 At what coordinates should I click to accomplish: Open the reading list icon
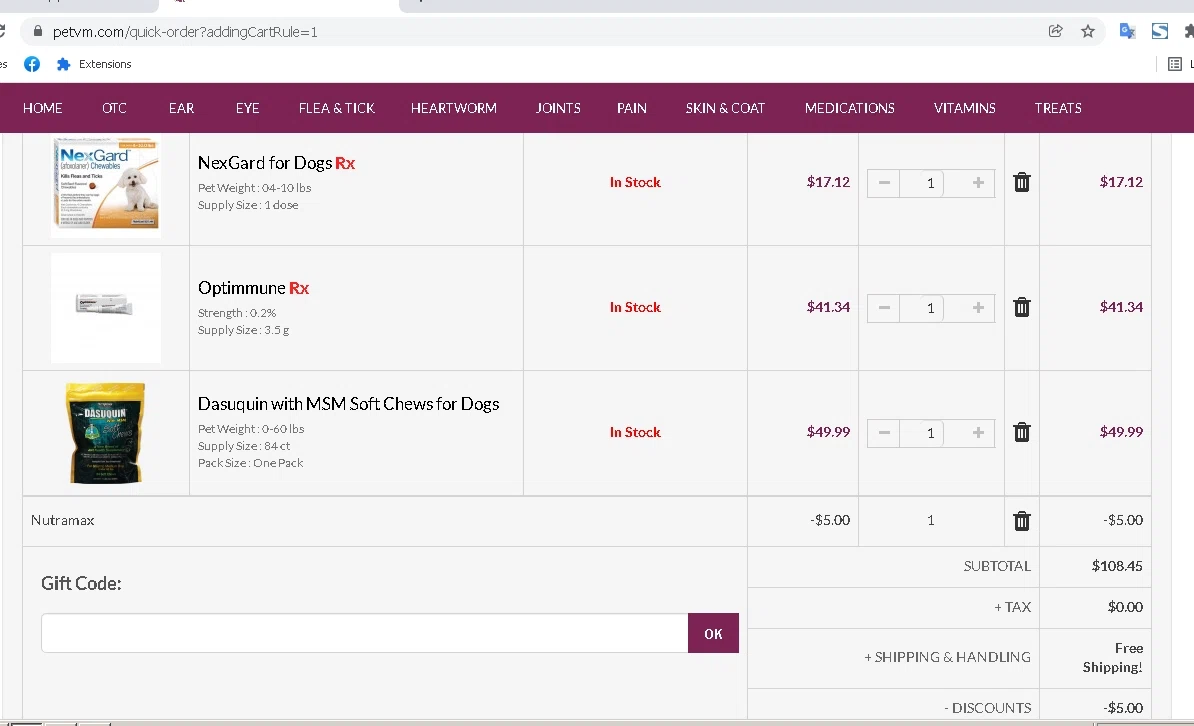pos(1175,64)
